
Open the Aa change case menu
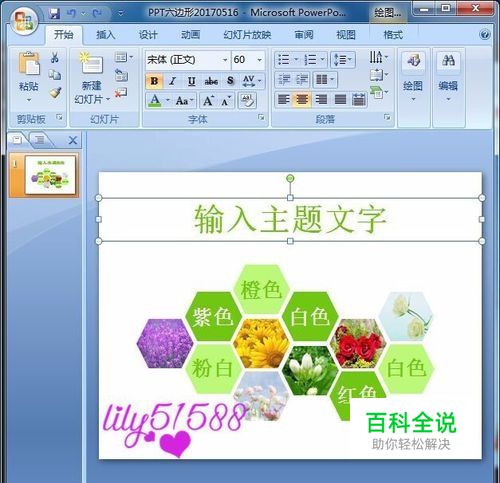pos(184,100)
